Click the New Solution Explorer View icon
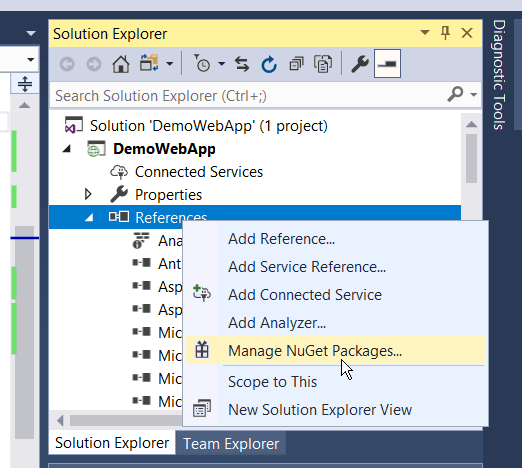522x468 pixels. click(x=202, y=408)
